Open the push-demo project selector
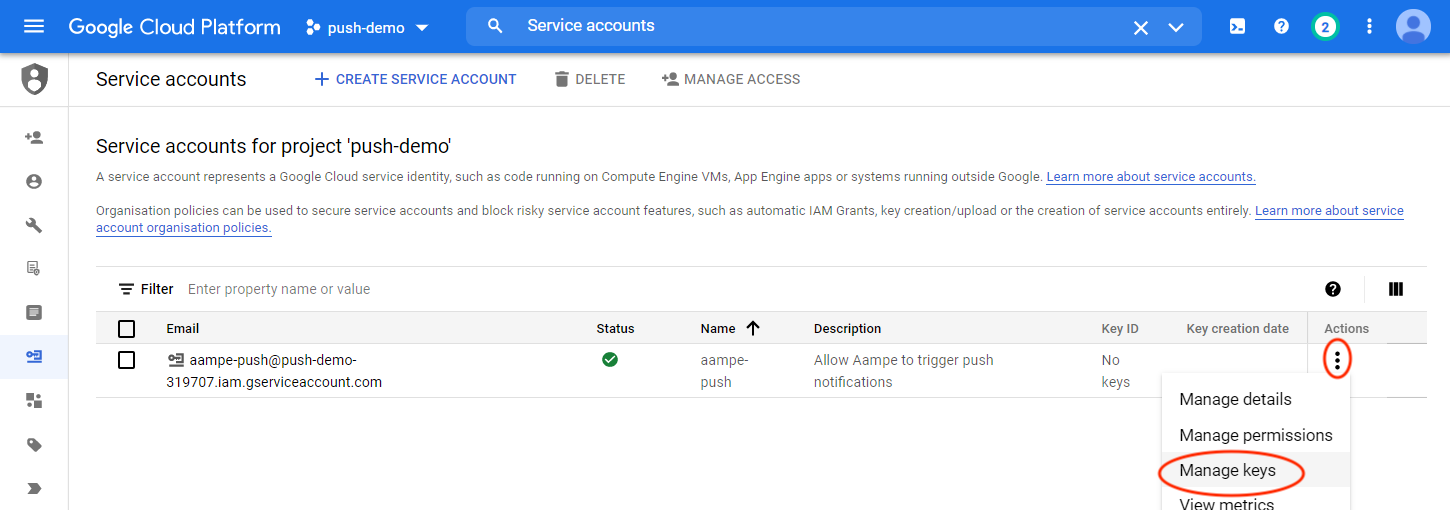Screen dimensions: 1450x510 (x=367, y=28)
